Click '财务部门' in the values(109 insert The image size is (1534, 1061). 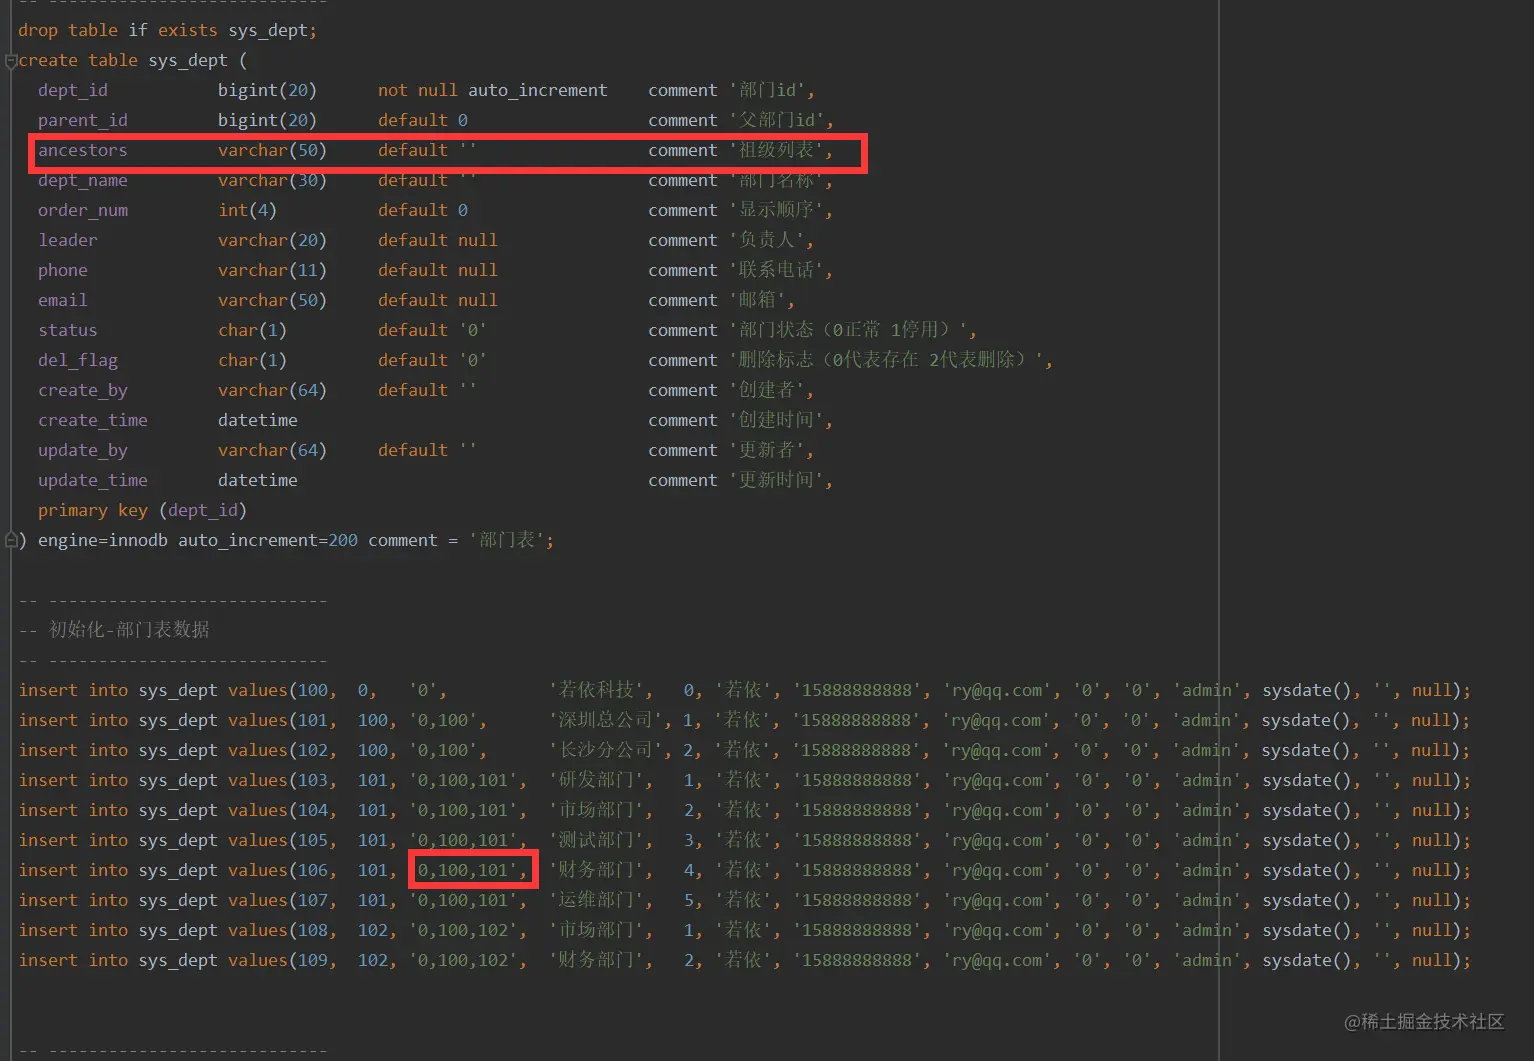[x=596, y=960]
